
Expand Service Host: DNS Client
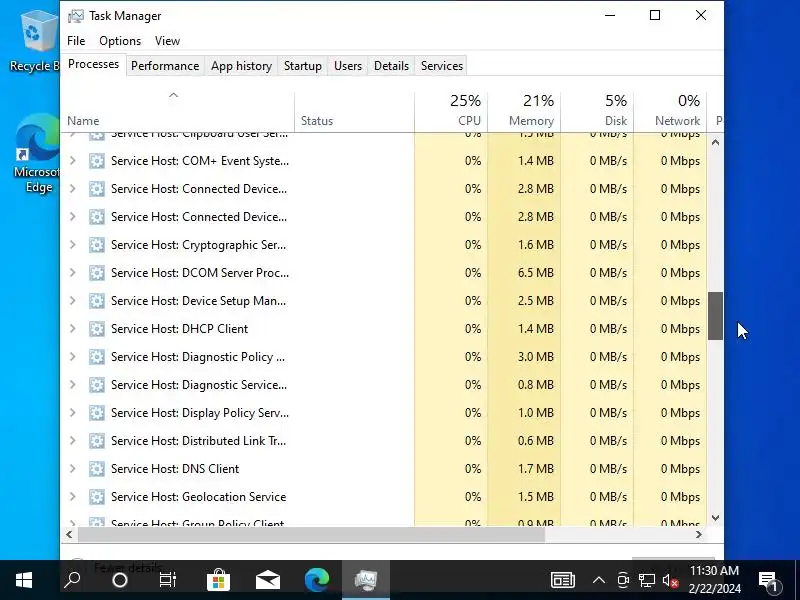click(x=72, y=469)
